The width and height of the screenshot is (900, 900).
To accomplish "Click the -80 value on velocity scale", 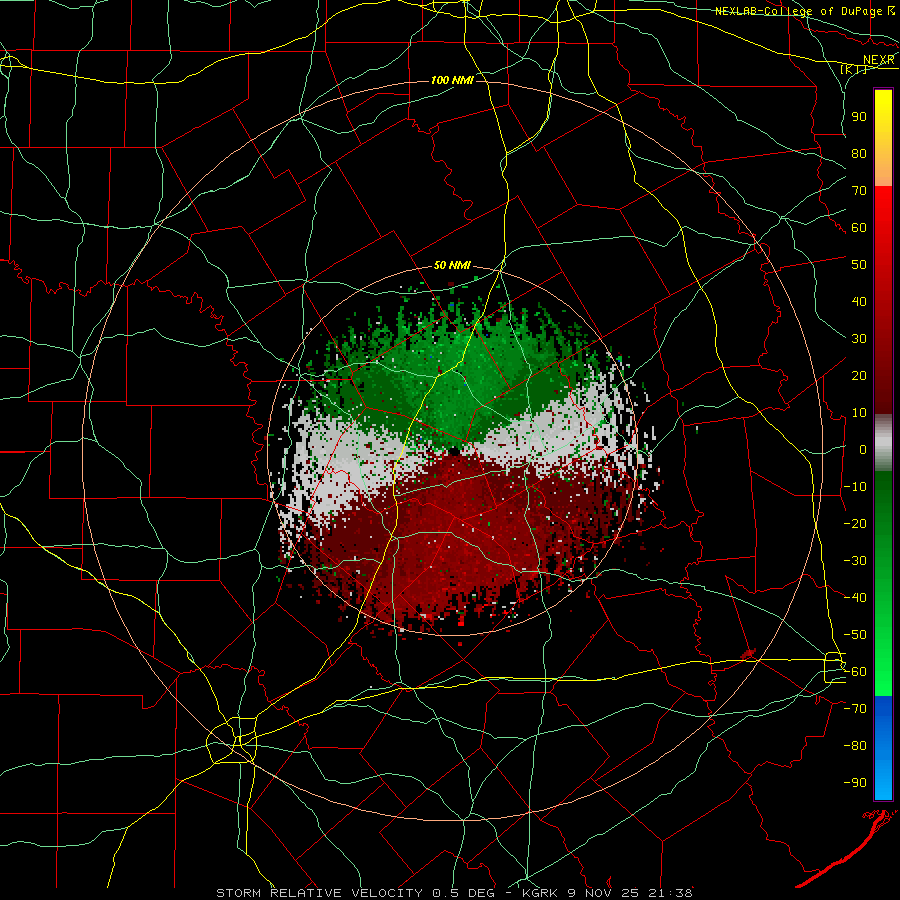I will 855,746.
